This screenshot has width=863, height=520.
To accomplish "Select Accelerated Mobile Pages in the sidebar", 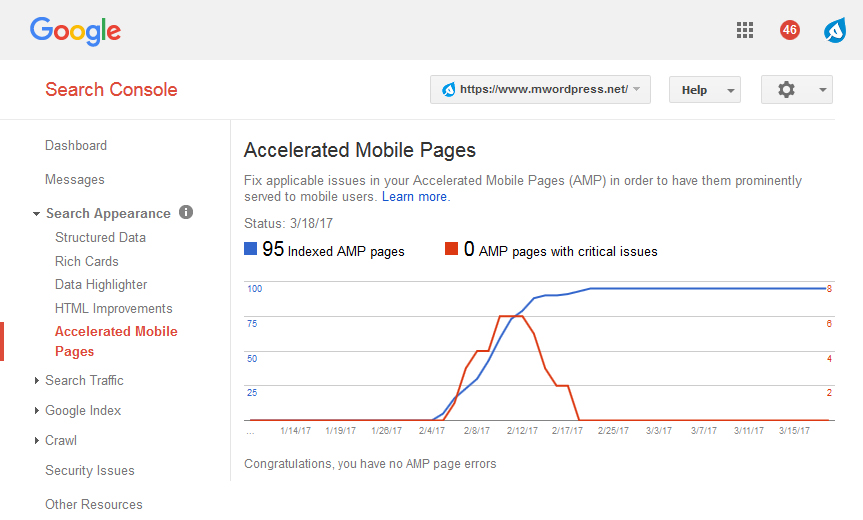I will (x=116, y=341).
